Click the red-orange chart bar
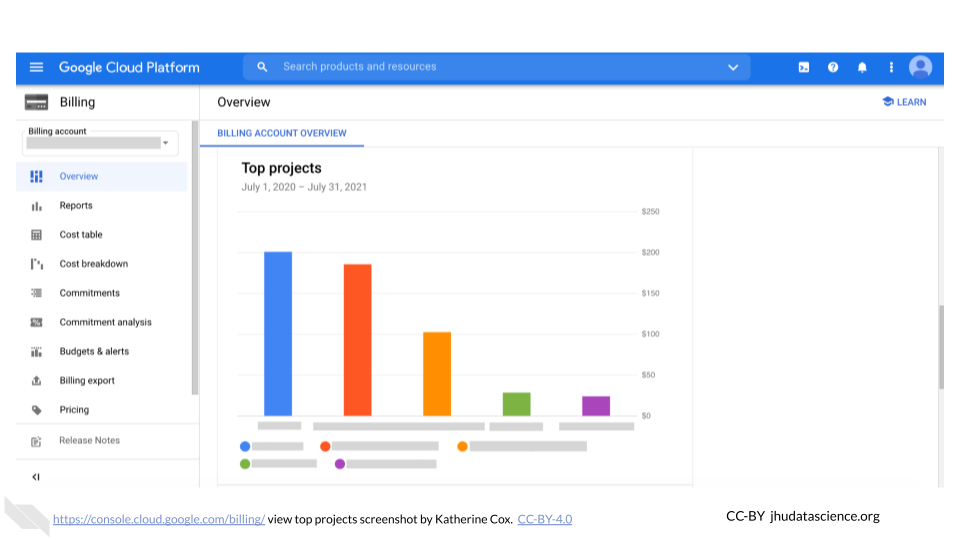 tap(358, 340)
